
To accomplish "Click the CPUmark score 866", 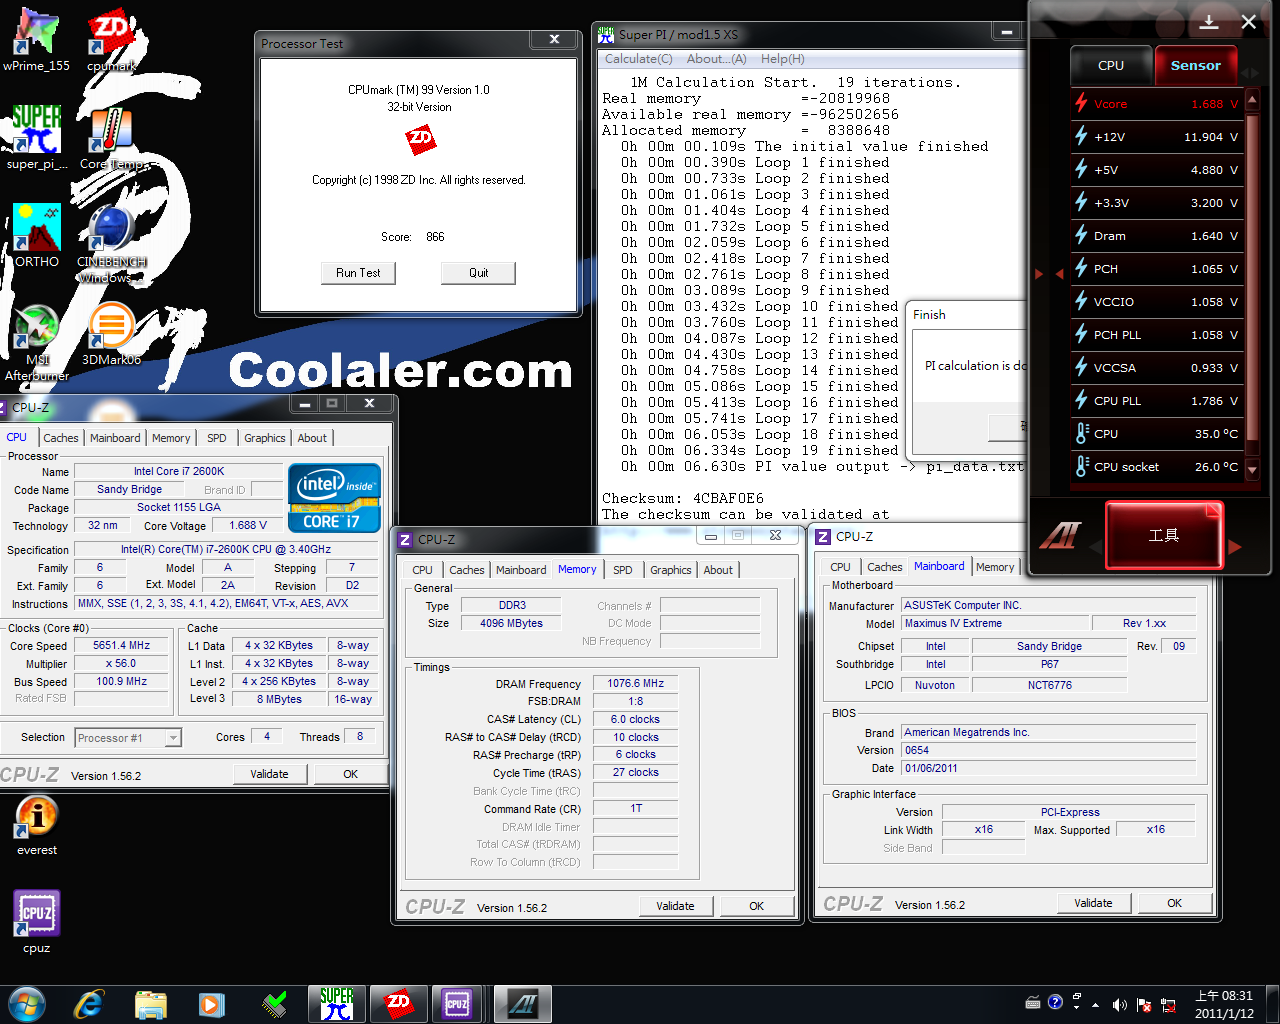I will point(435,237).
